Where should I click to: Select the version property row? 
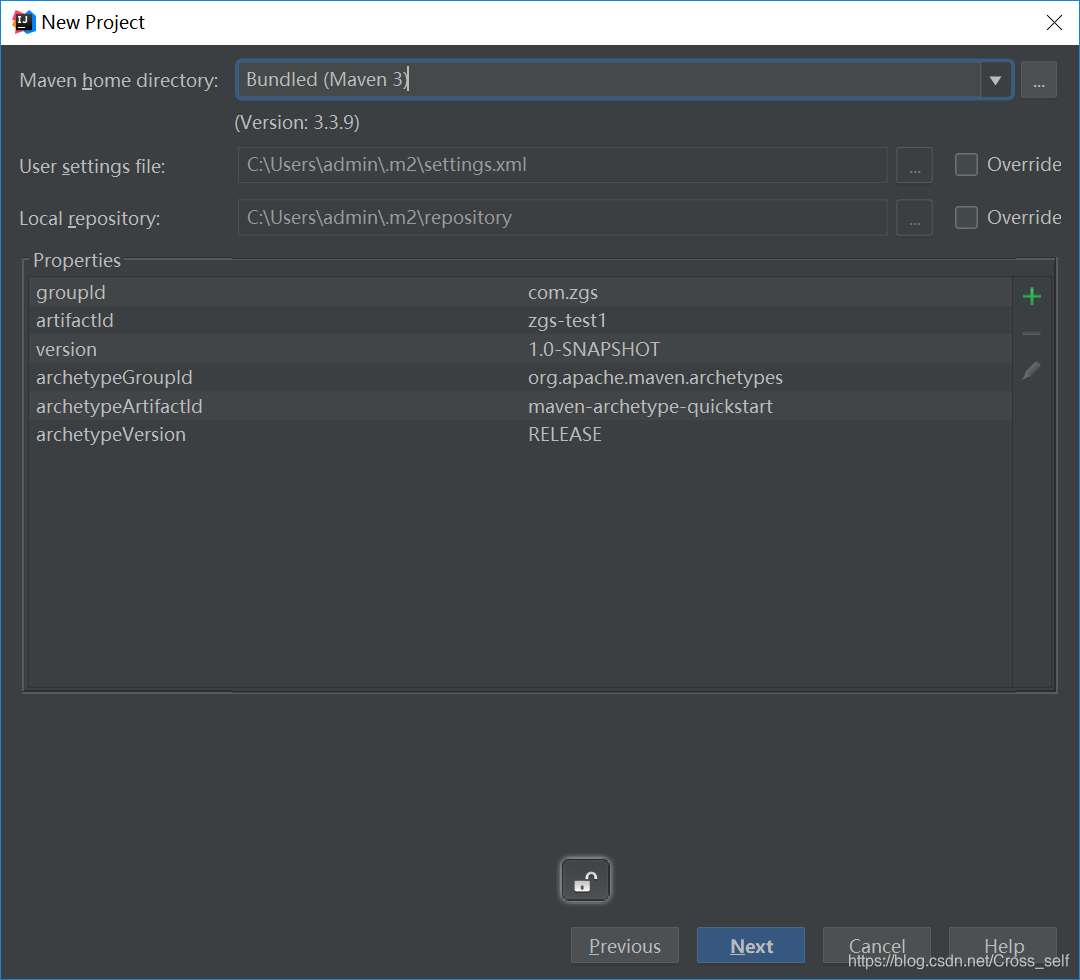click(520, 349)
